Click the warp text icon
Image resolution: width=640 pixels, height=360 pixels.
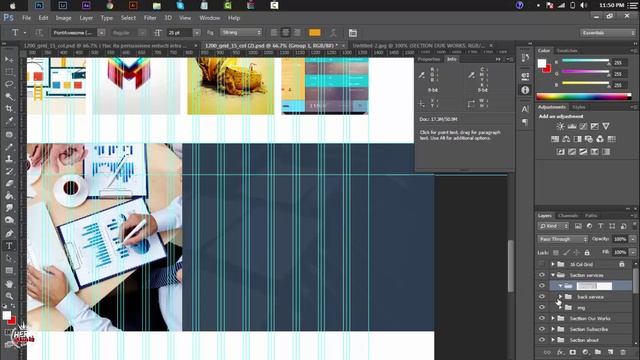333,33
